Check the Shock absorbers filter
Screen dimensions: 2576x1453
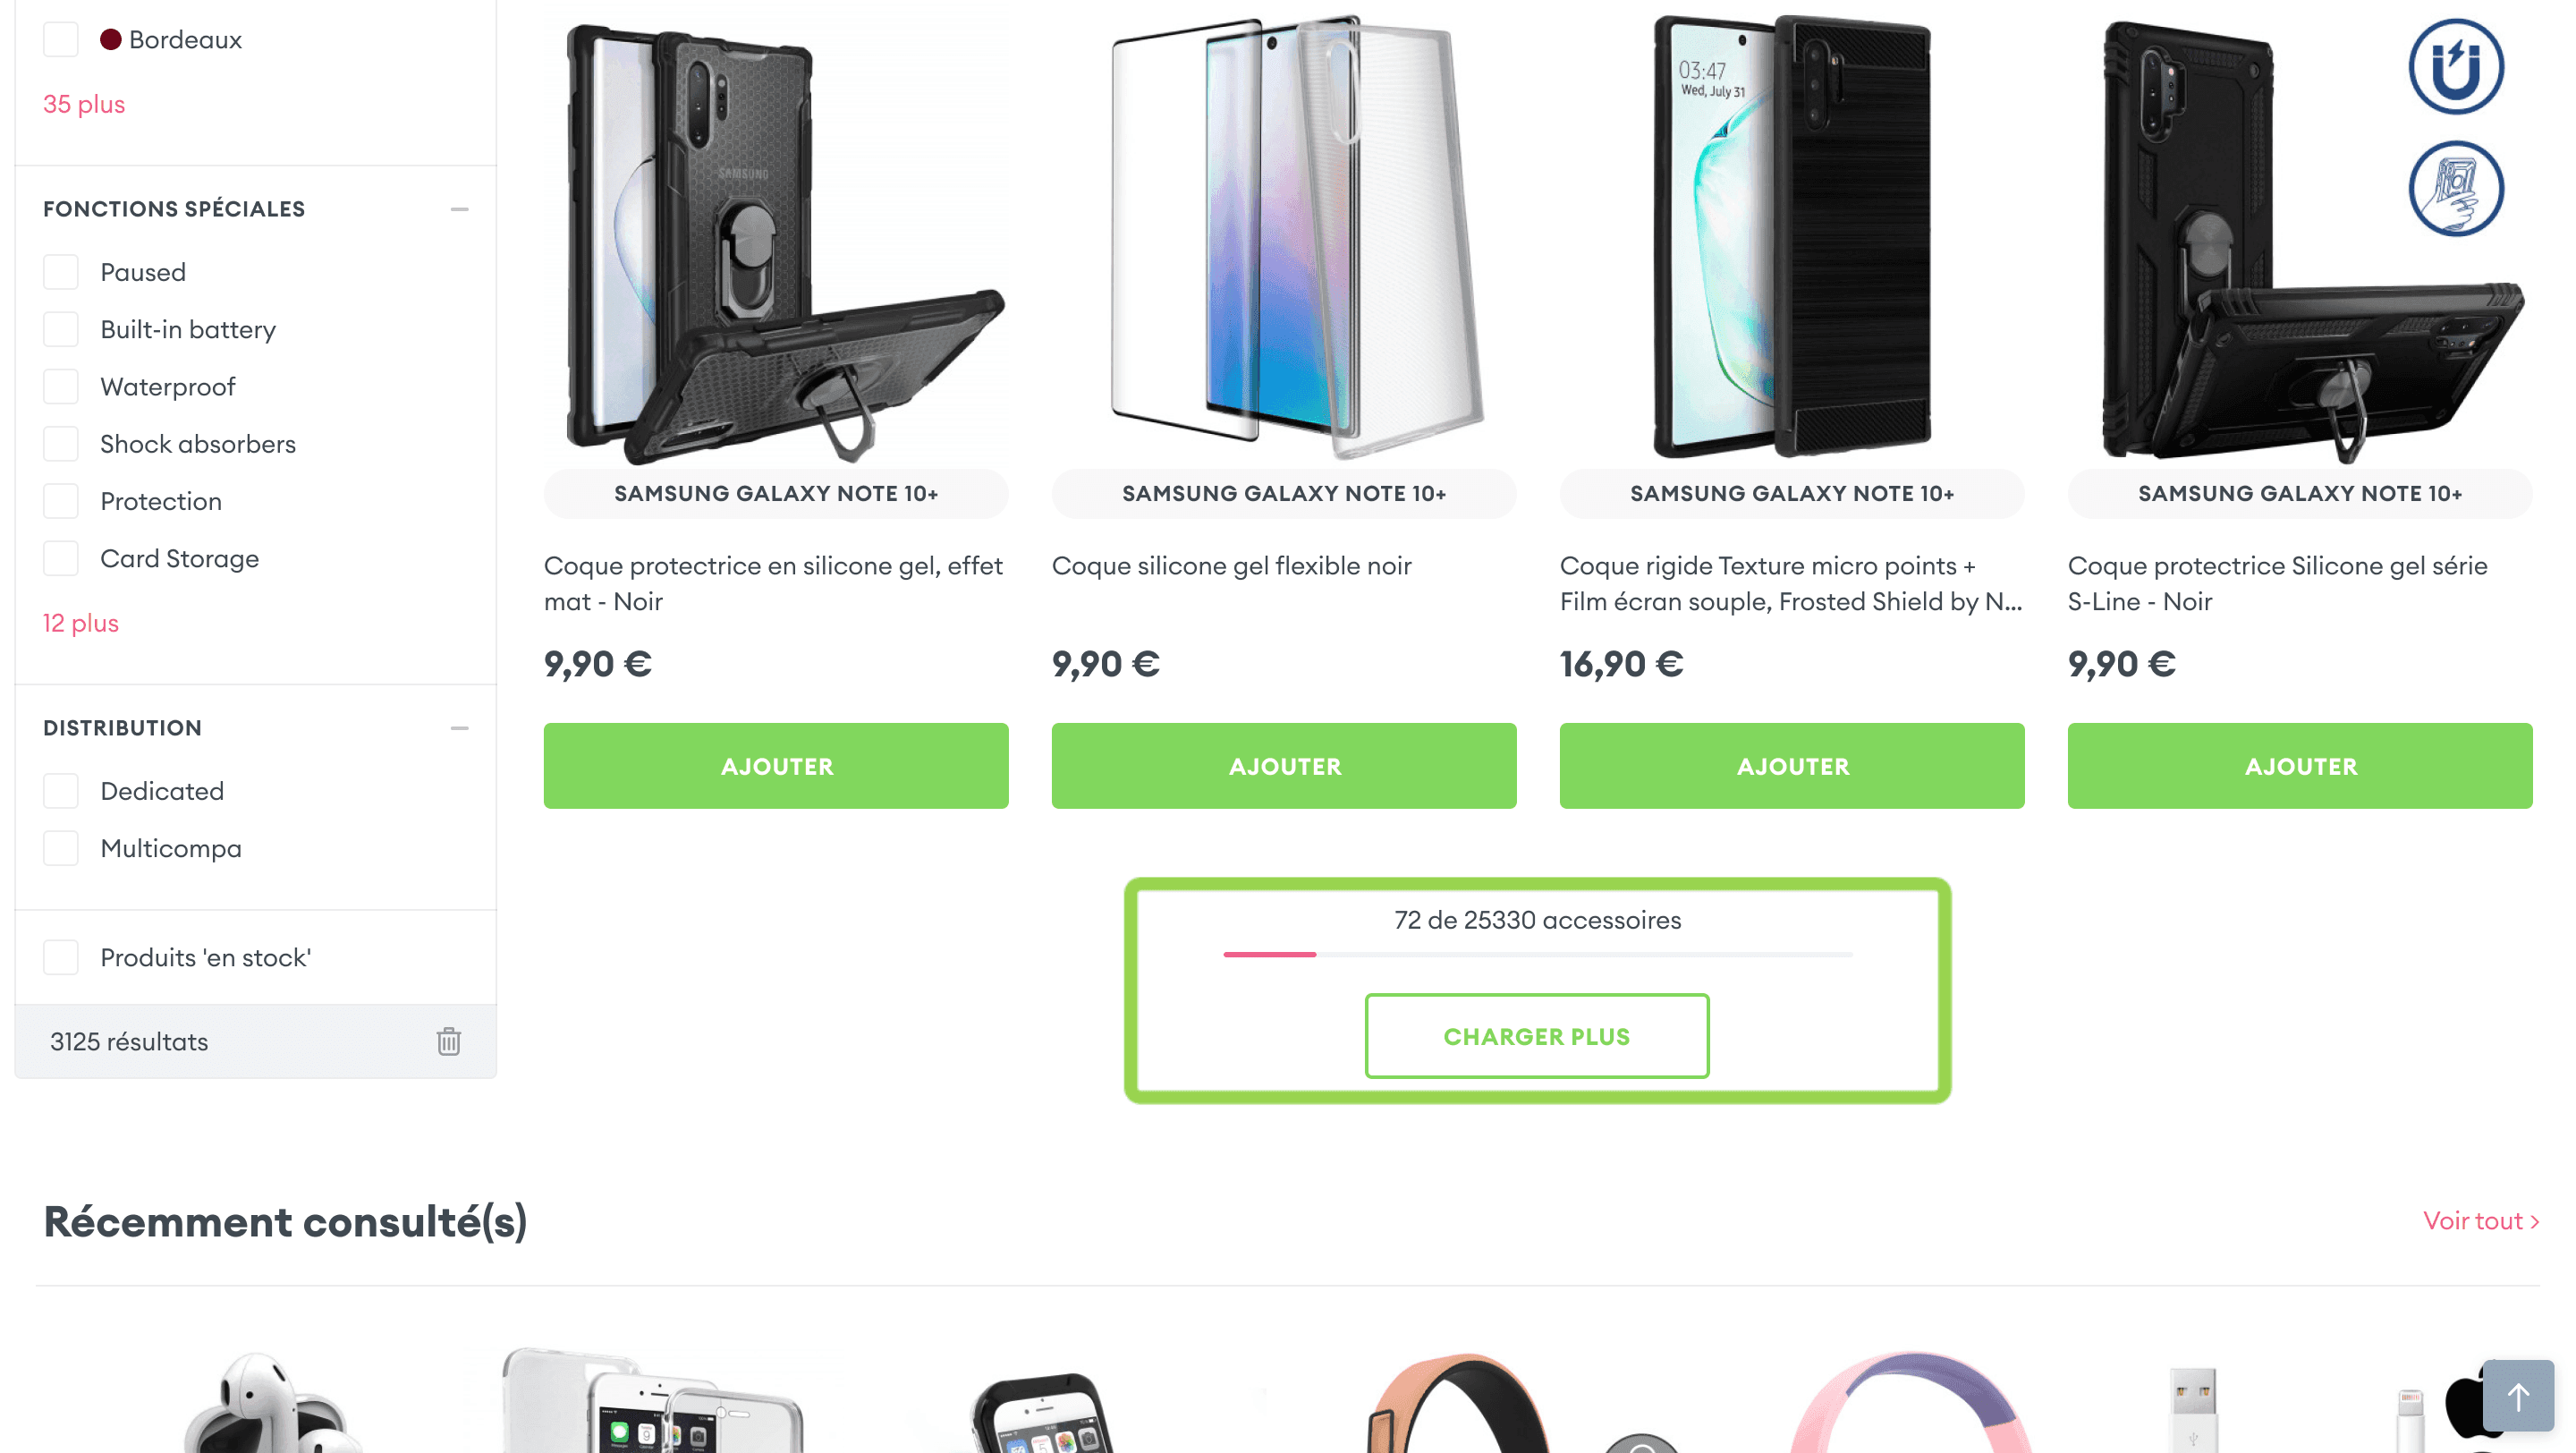61,443
